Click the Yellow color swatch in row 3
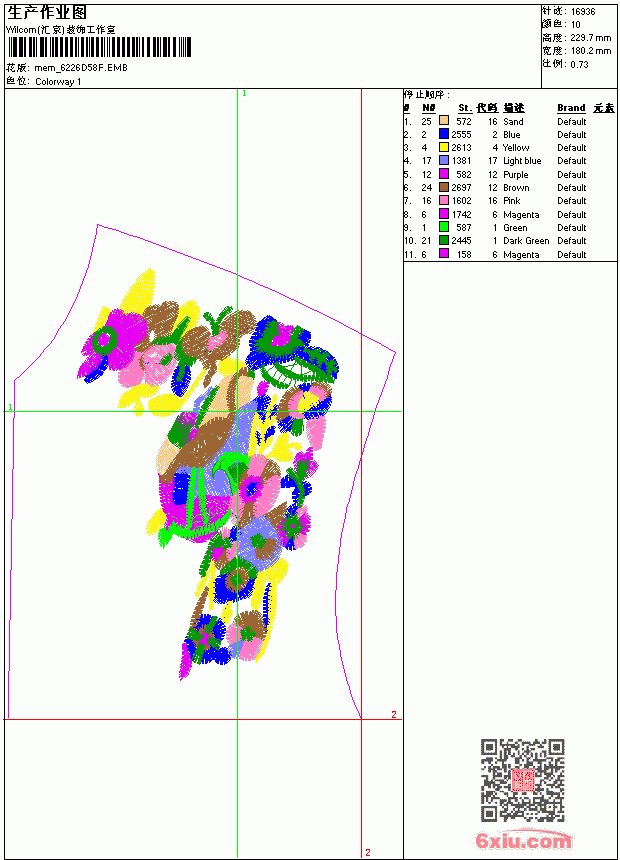The width and height of the screenshot is (620, 860). pyautogui.click(x=444, y=147)
